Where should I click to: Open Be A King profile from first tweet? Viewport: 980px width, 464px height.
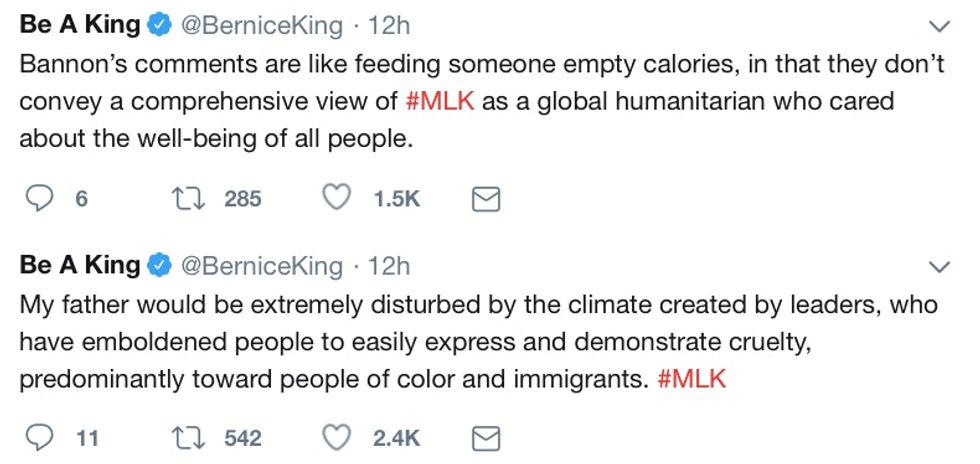[80, 26]
